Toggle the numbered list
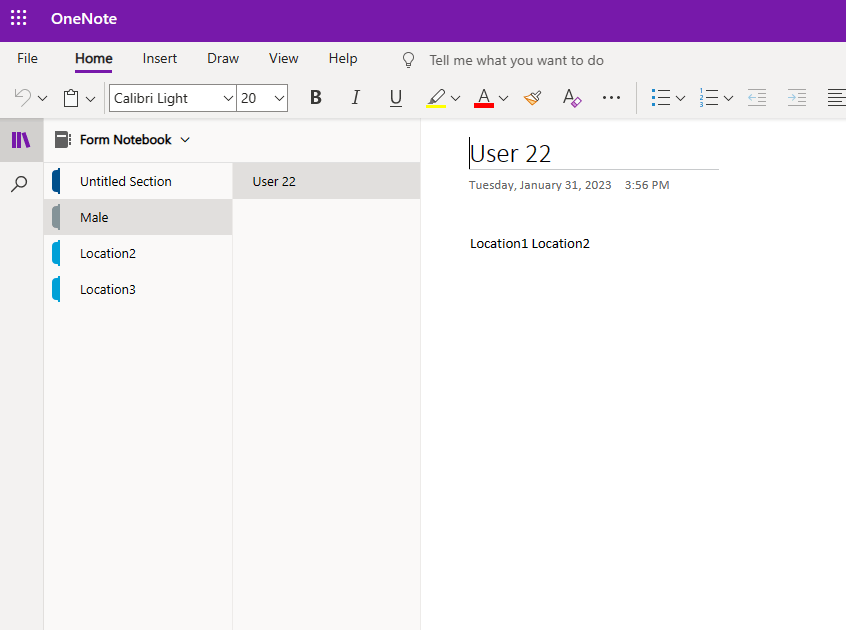 coord(711,97)
